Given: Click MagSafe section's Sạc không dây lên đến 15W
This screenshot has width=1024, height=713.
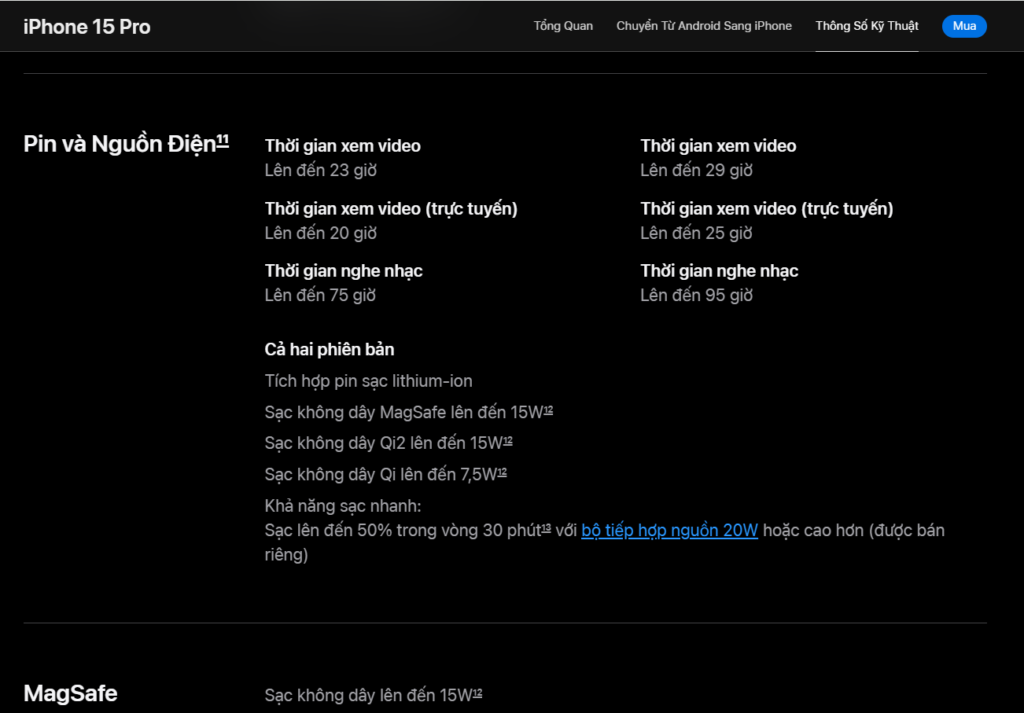Looking at the screenshot, I should (368, 695).
